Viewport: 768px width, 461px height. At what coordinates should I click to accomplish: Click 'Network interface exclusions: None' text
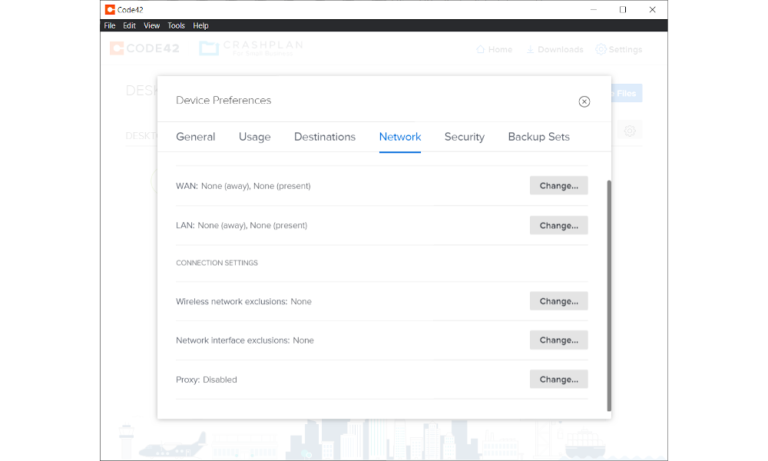pos(244,340)
